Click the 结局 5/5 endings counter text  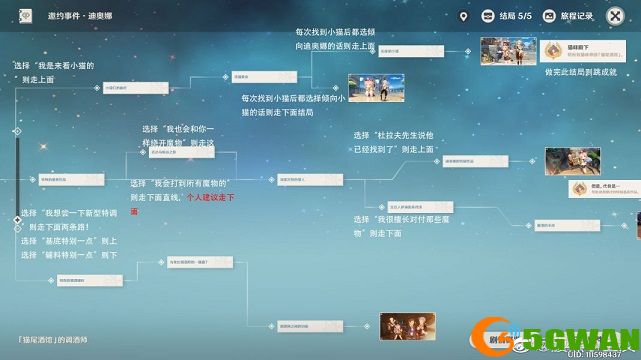[x=515, y=16]
